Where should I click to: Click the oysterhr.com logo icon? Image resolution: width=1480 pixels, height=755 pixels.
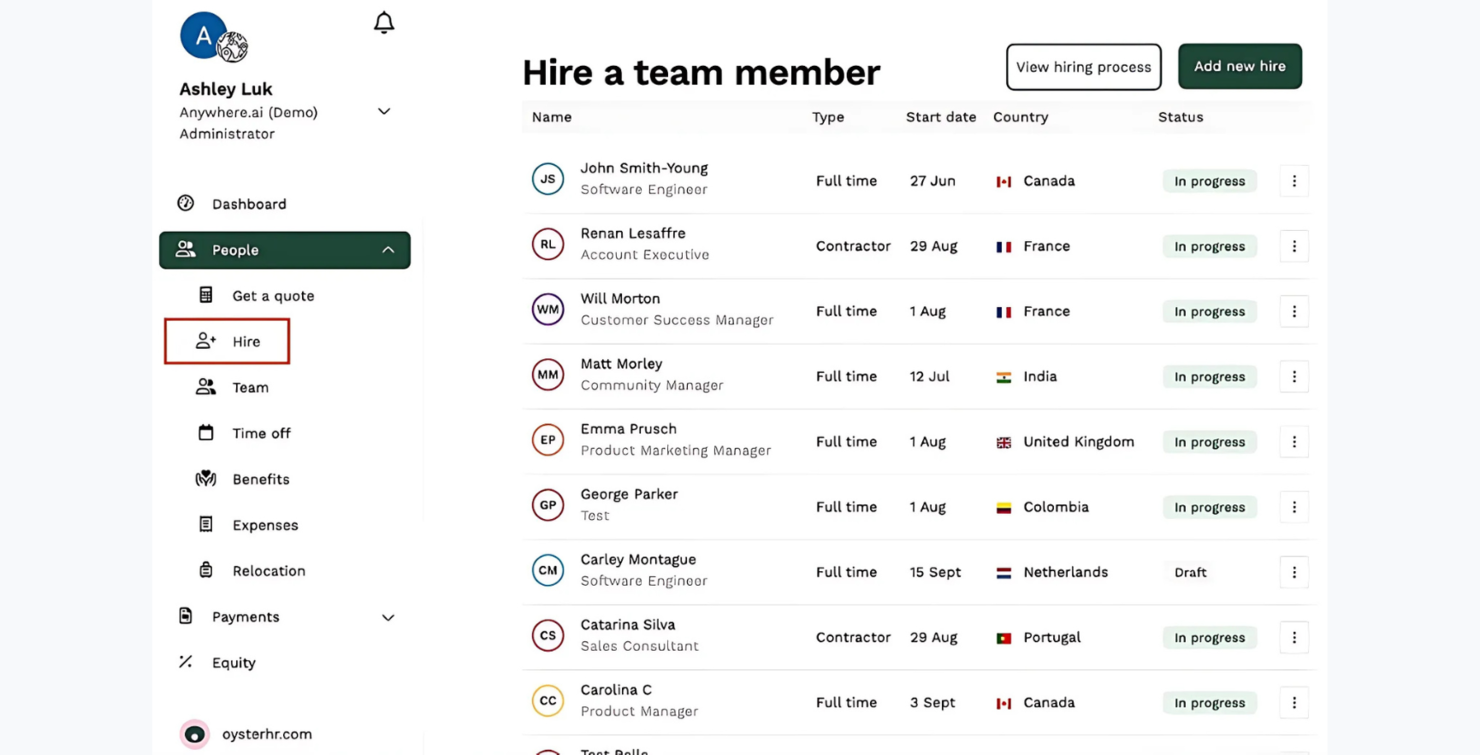[x=195, y=734]
